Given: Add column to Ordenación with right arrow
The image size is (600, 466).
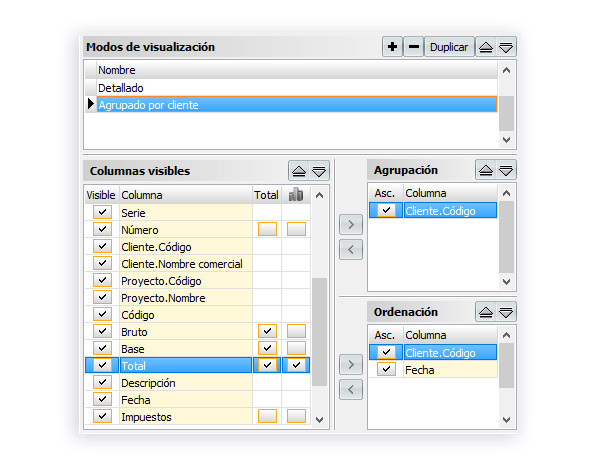Looking at the screenshot, I should tap(350, 364).
